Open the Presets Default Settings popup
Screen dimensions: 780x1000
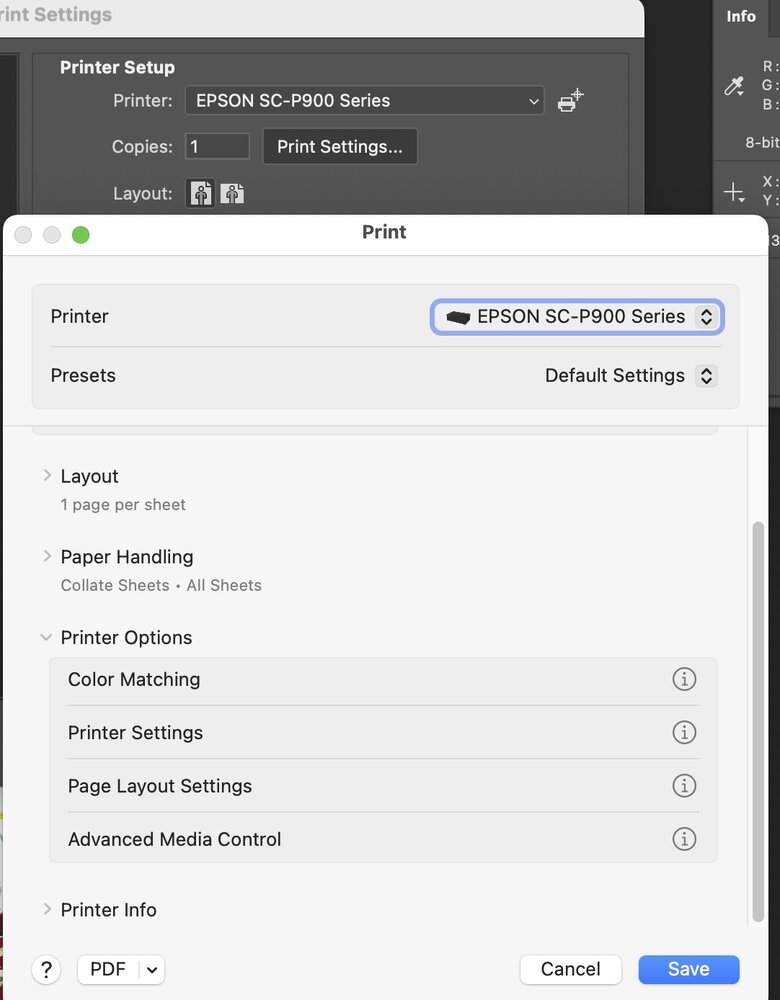point(630,376)
